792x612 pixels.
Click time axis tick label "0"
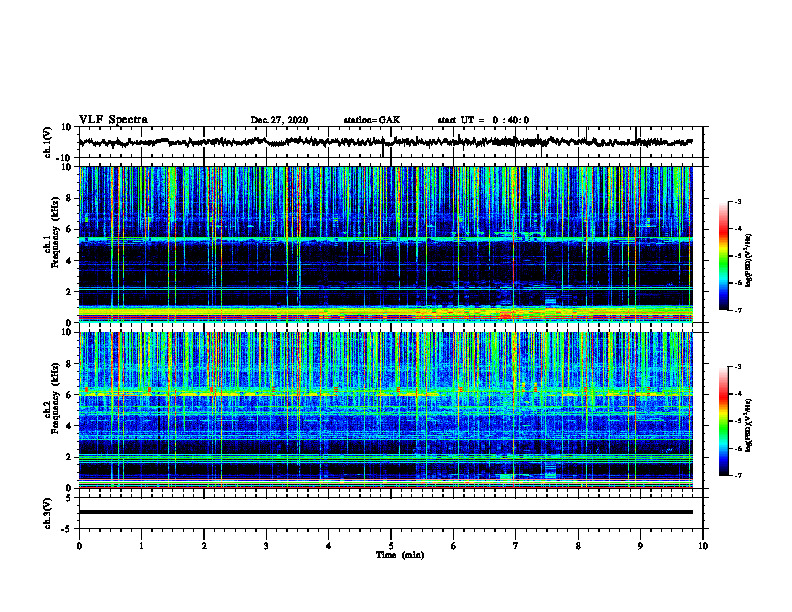coord(79,546)
